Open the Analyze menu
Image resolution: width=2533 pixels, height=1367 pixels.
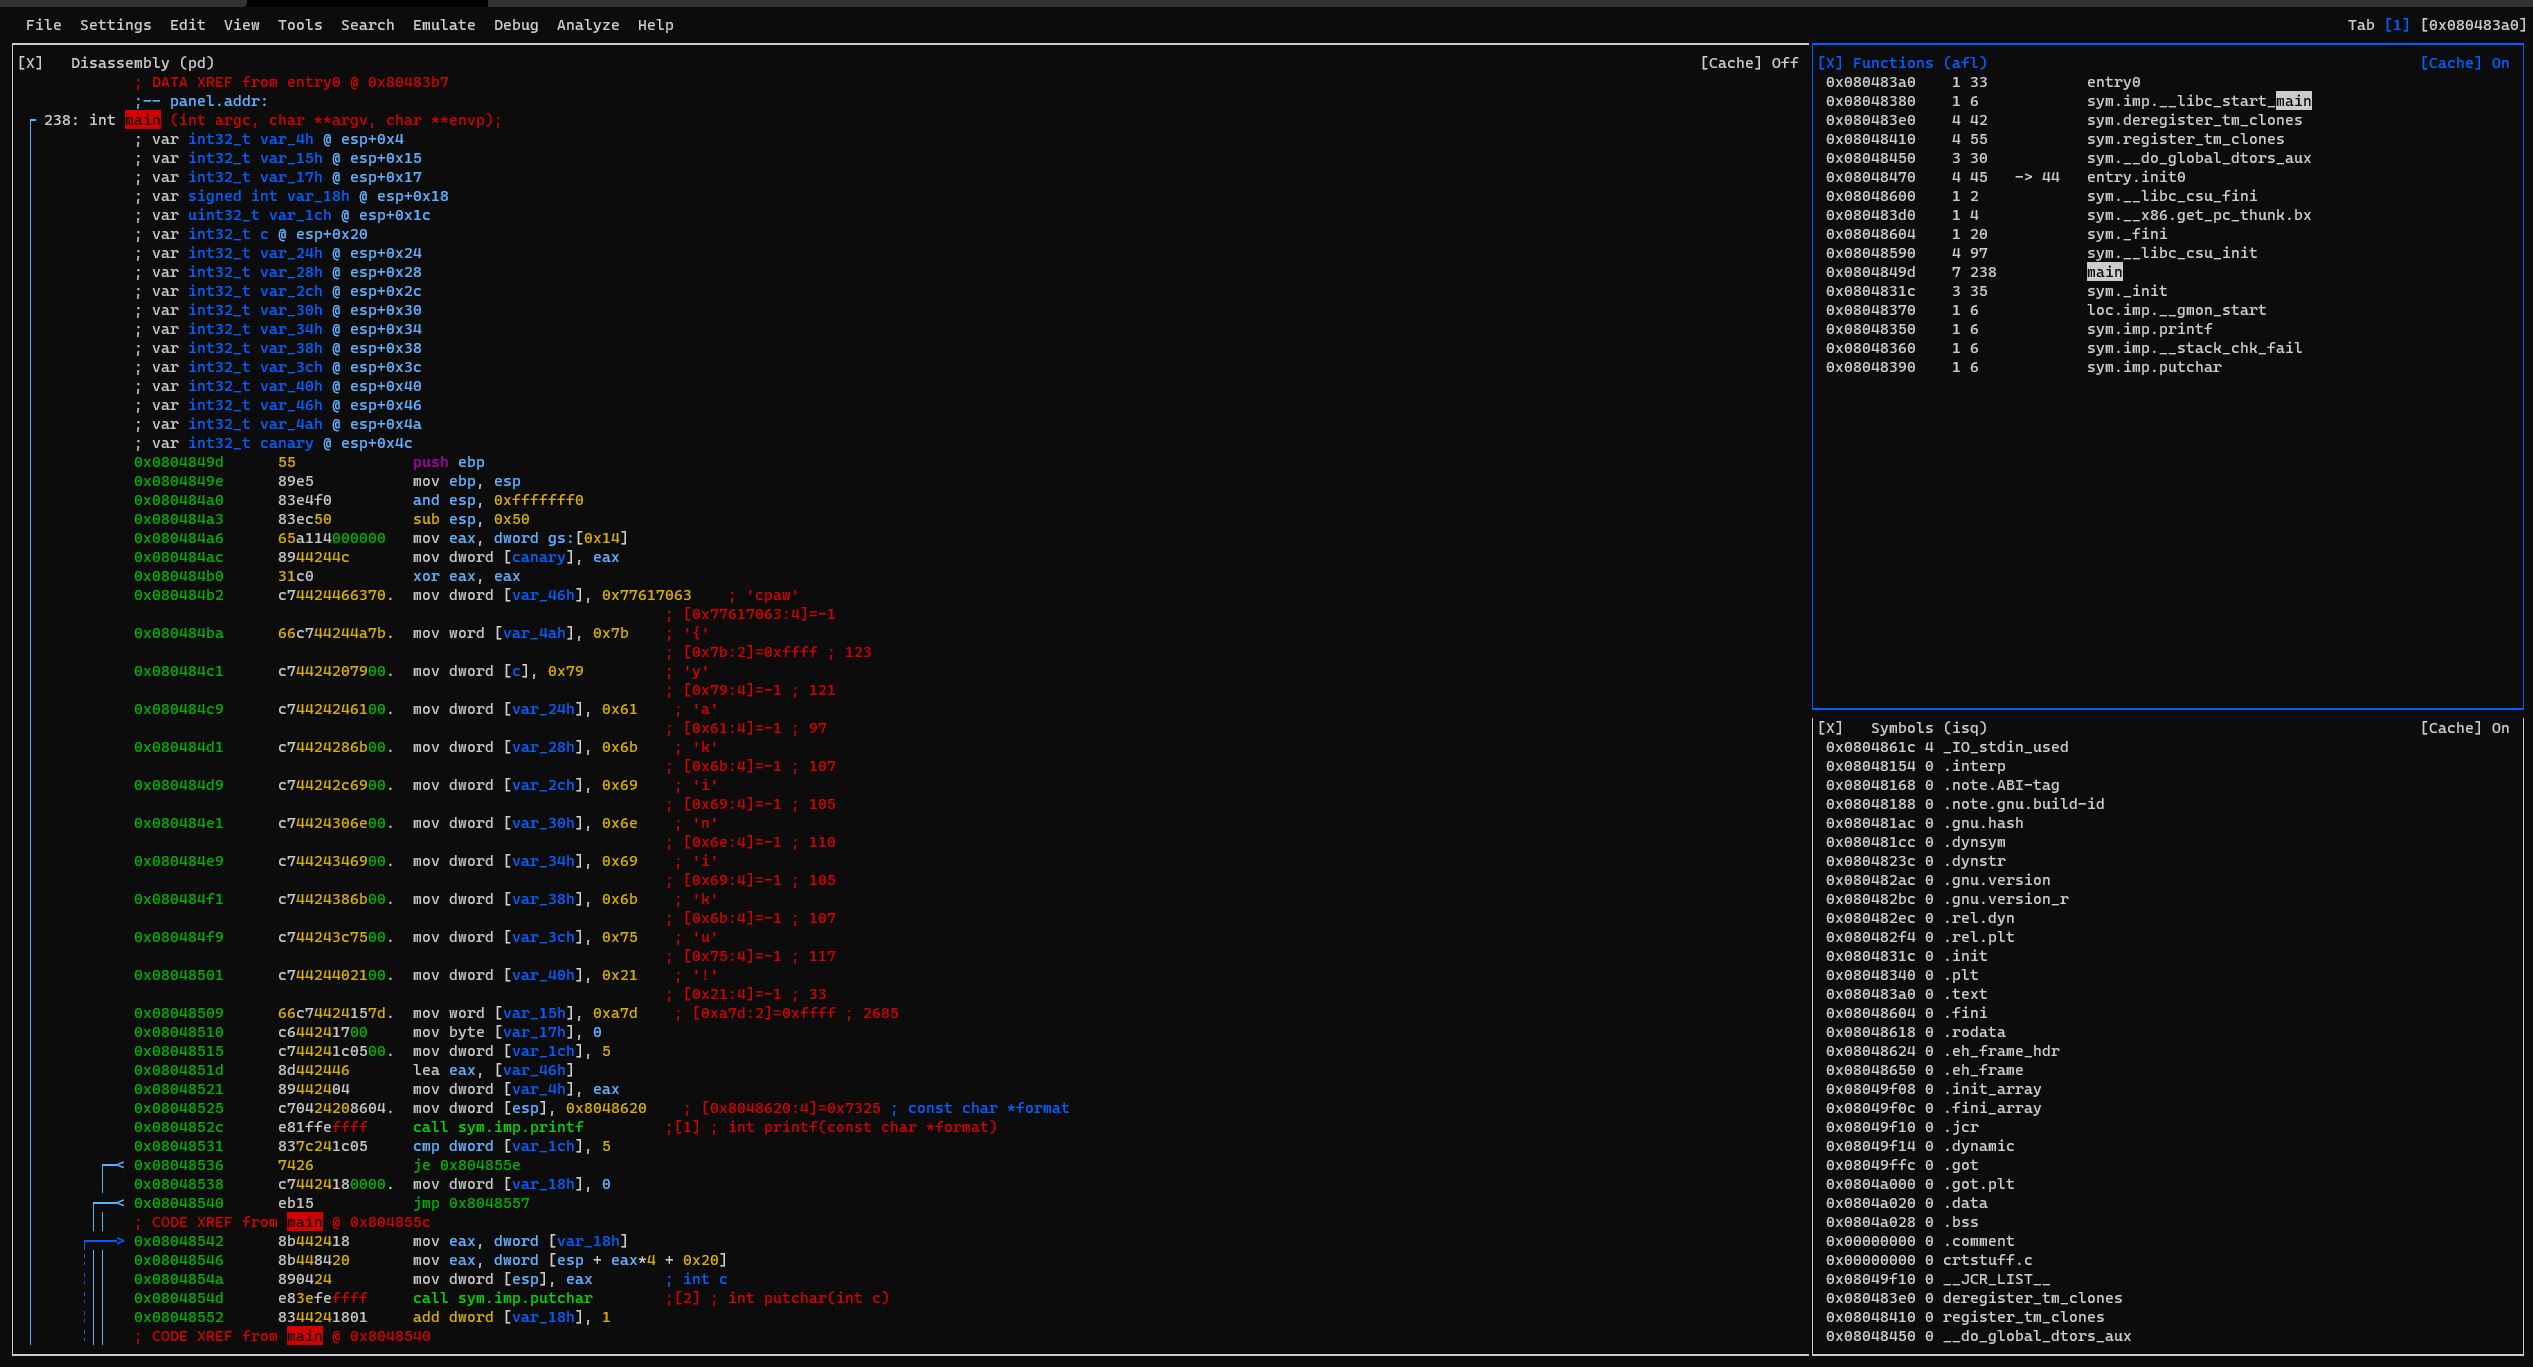[x=587, y=25]
